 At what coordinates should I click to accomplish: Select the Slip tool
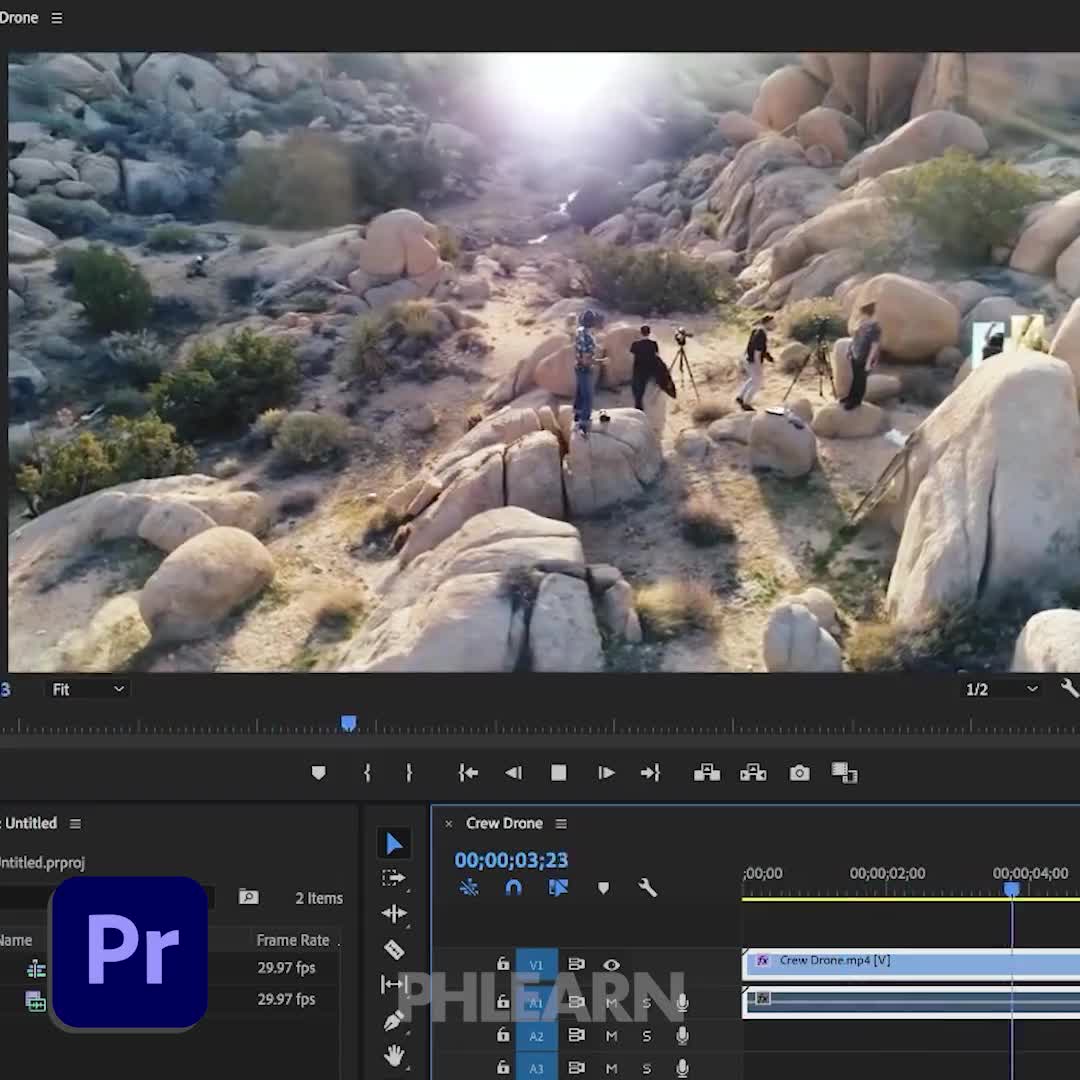[x=394, y=984]
